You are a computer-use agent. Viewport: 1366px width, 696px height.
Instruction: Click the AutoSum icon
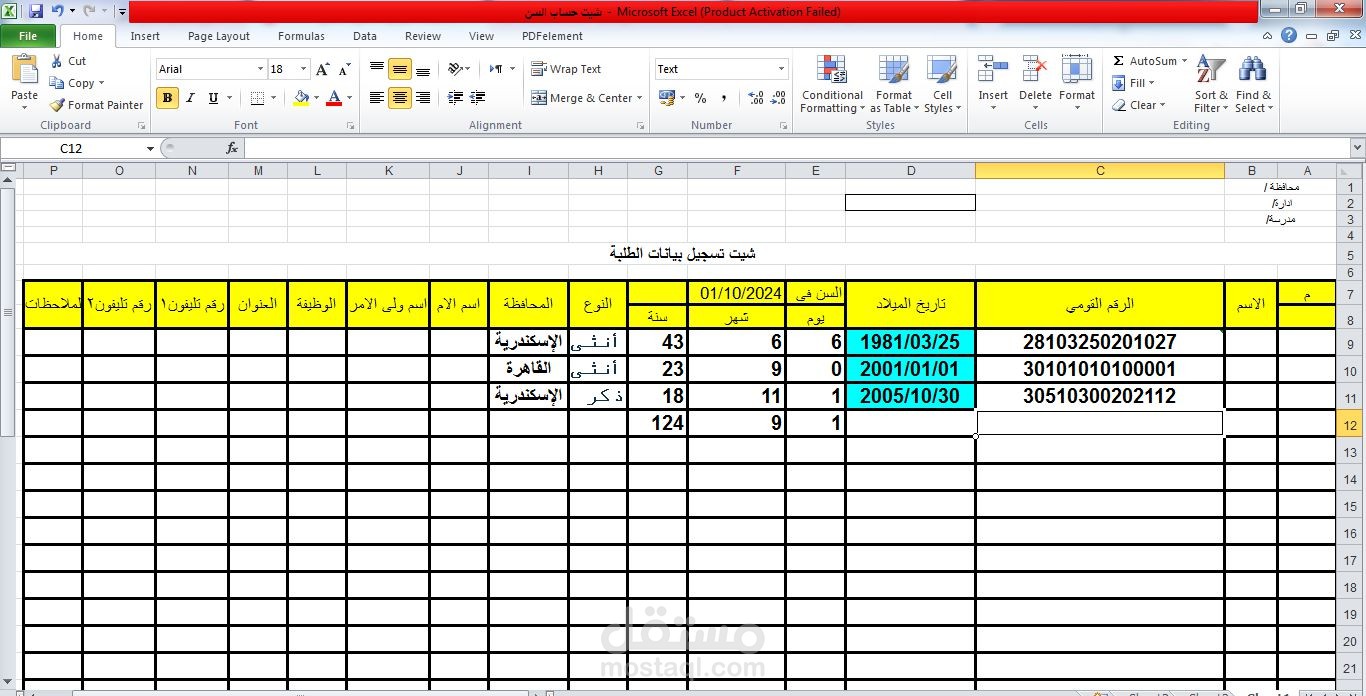tap(1116, 60)
